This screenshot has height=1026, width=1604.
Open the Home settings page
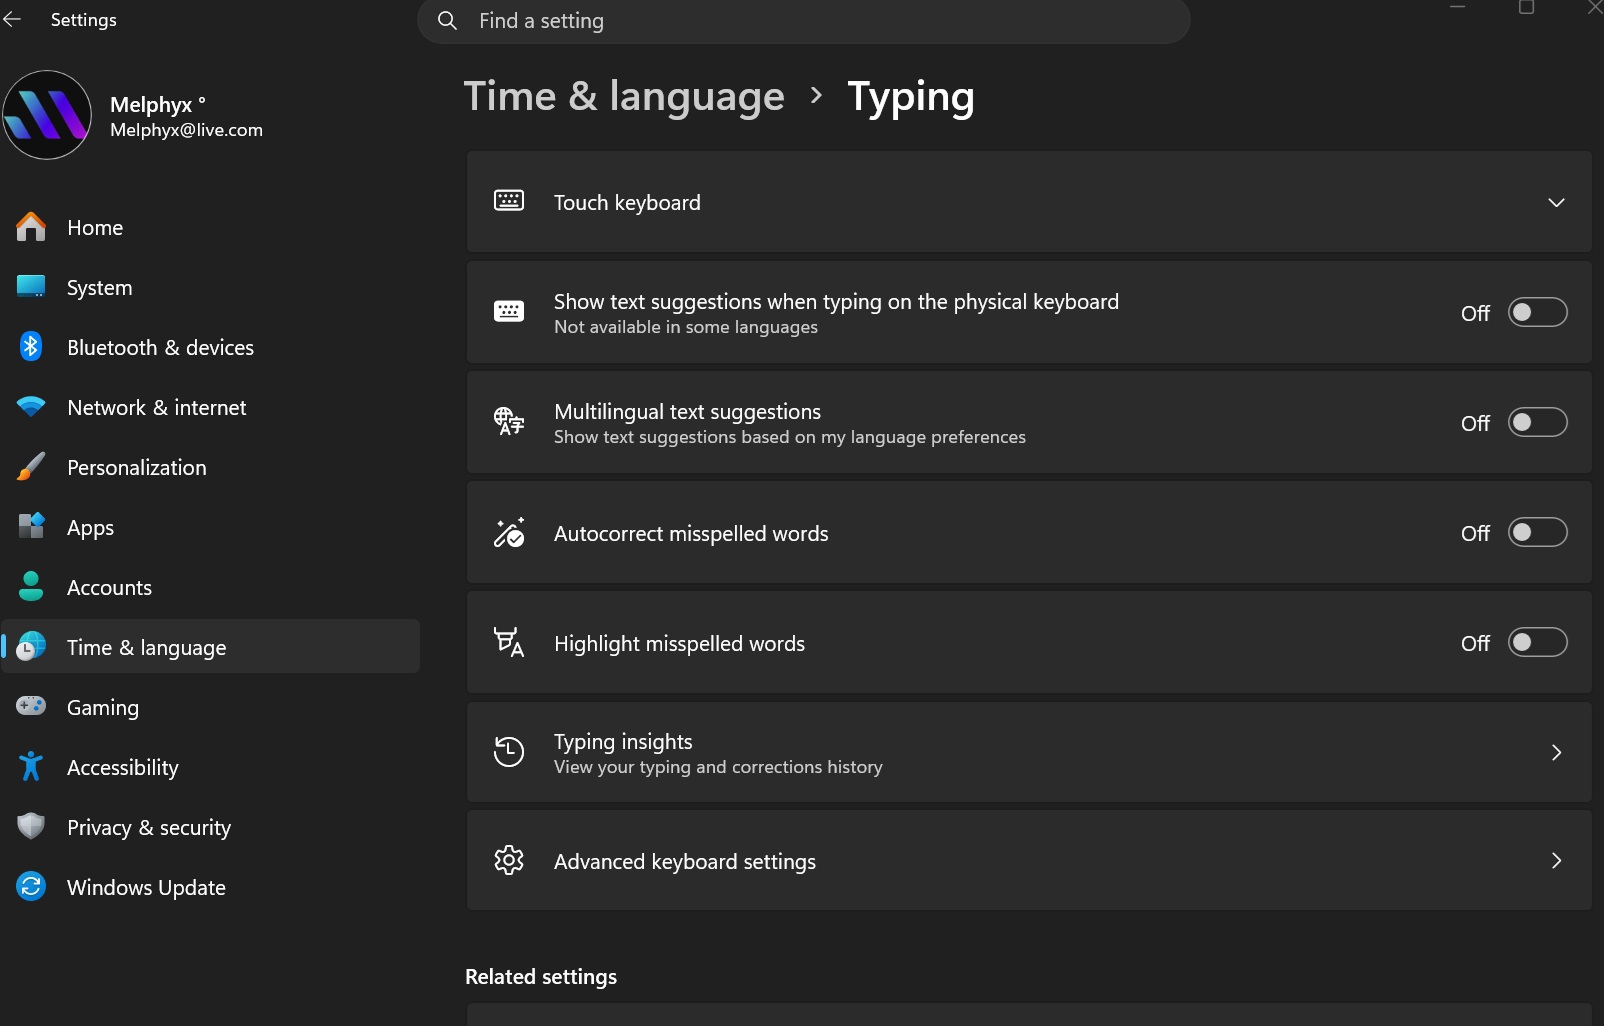[x=95, y=227]
